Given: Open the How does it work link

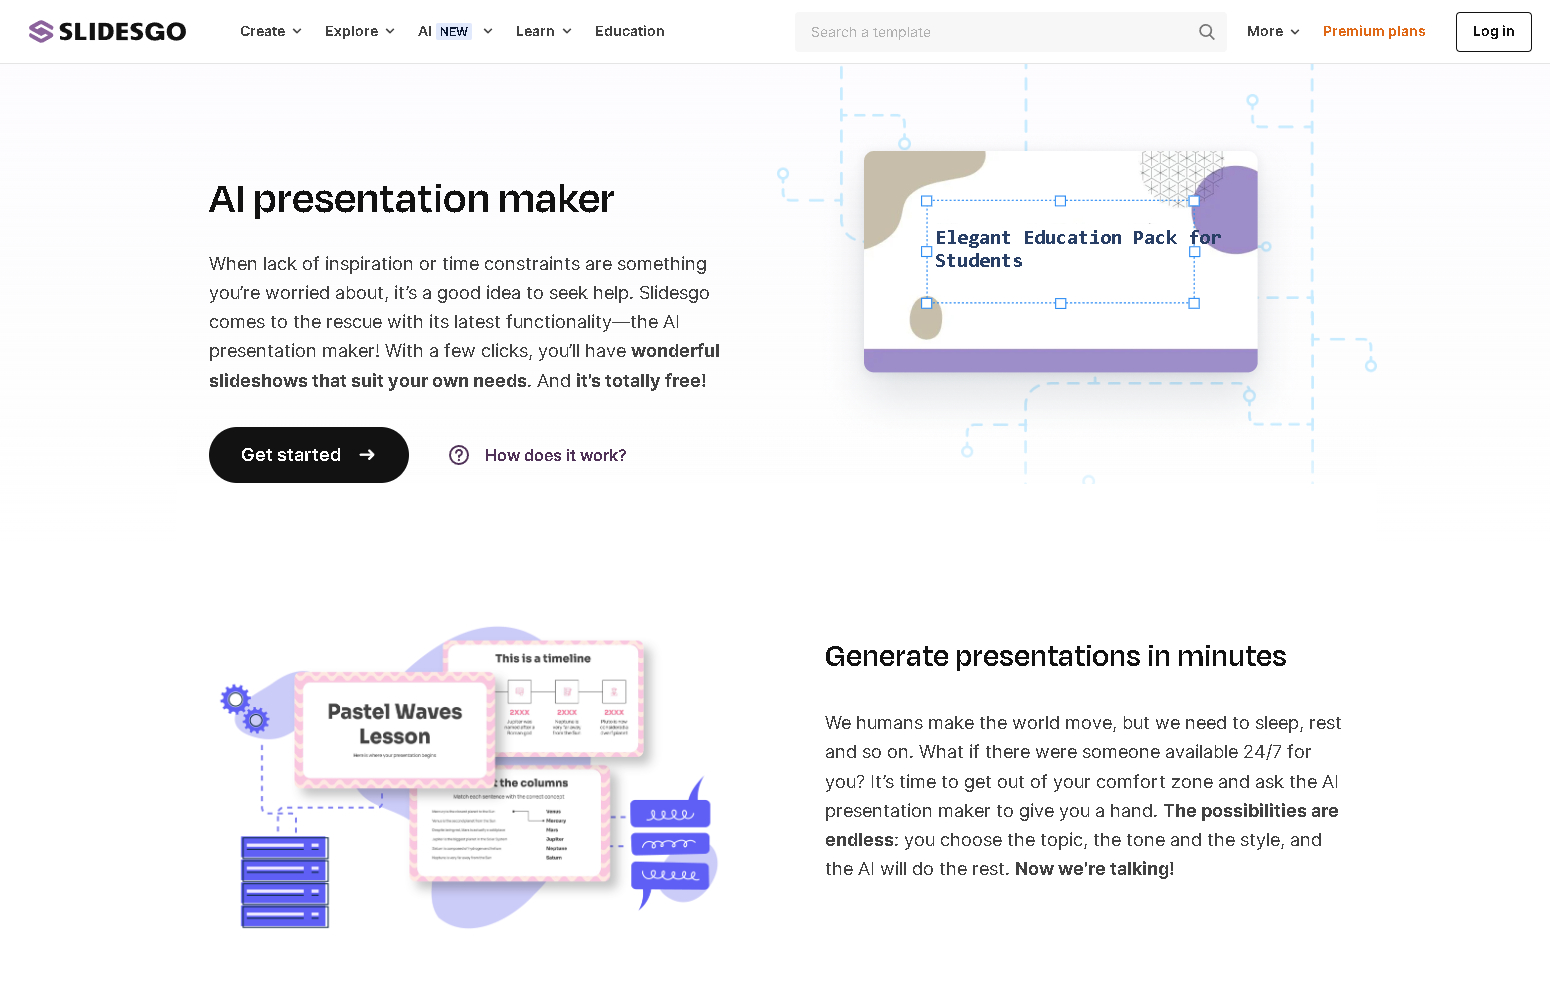Looking at the screenshot, I should click(x=555, y=455).
